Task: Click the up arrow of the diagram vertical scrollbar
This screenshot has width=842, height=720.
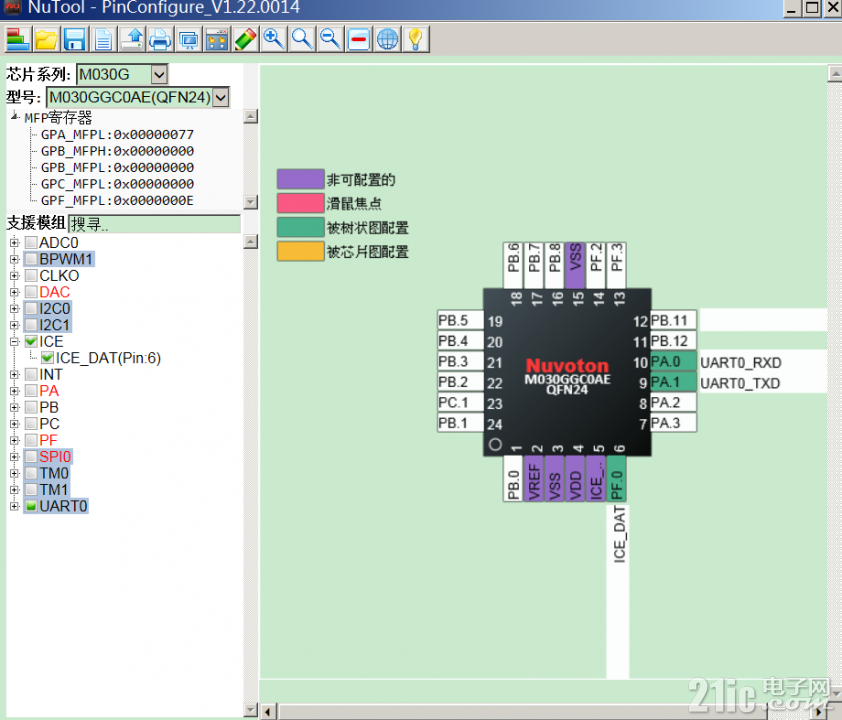Action: tap(834, 74)
